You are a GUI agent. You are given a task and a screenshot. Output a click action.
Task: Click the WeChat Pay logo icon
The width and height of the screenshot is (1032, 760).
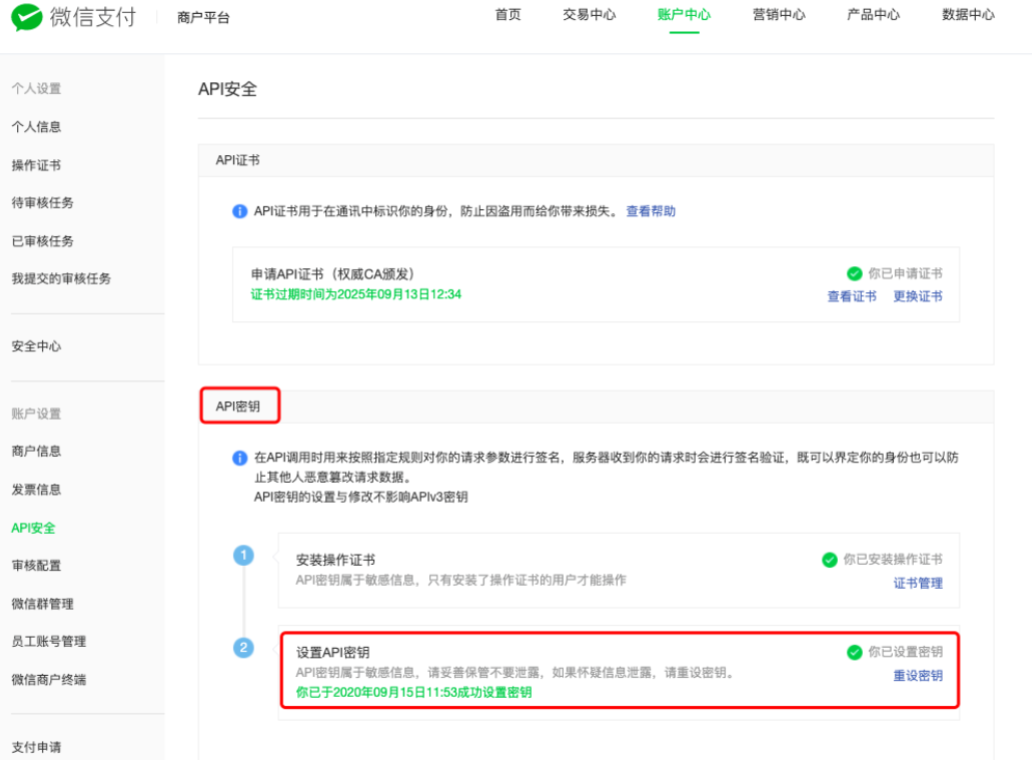coord(27,17)
